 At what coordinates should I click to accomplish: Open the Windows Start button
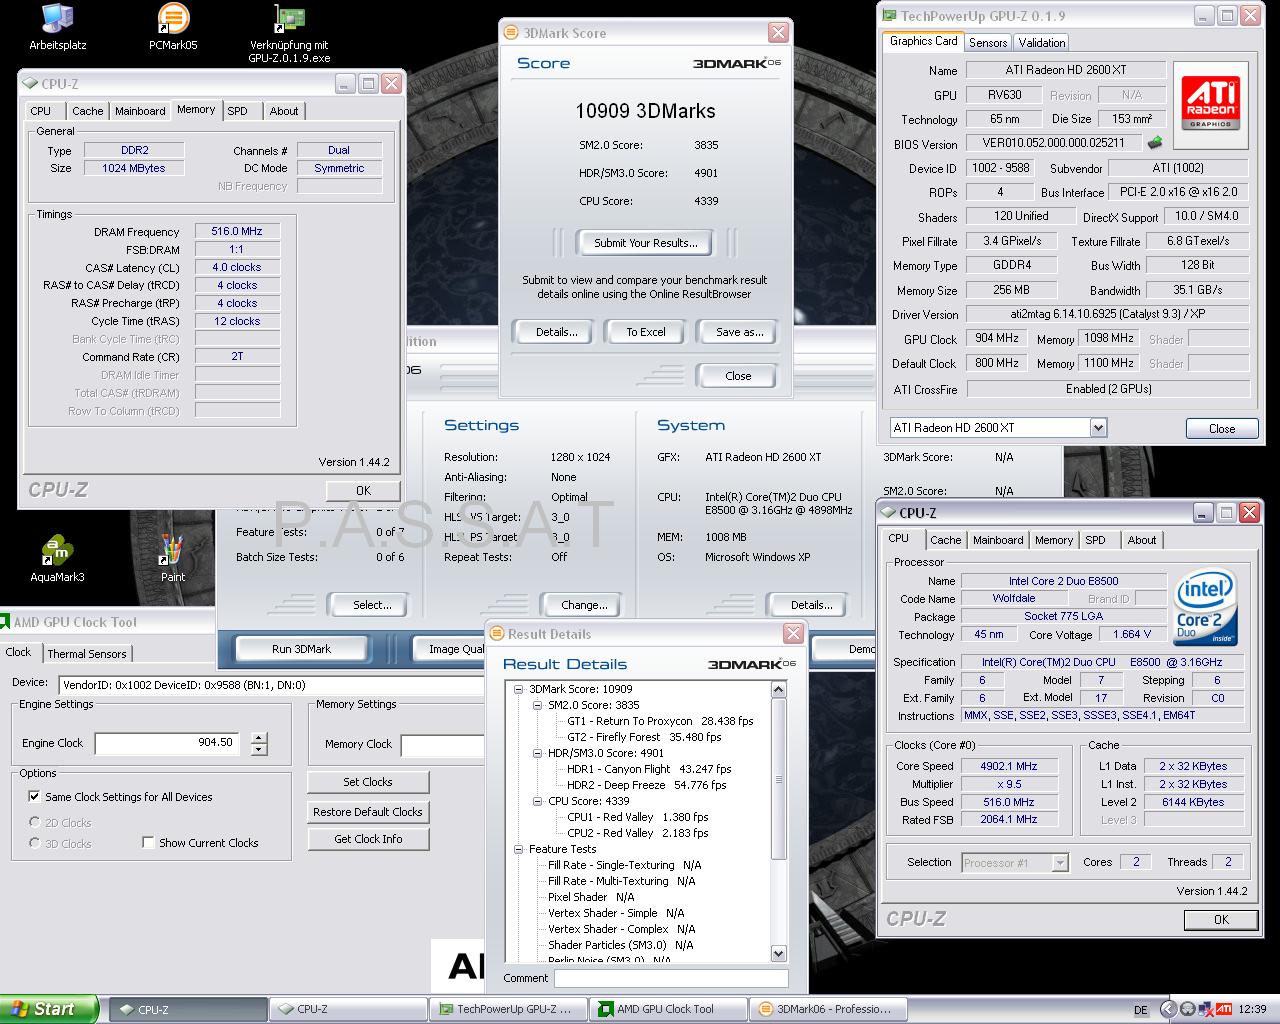49,1009
